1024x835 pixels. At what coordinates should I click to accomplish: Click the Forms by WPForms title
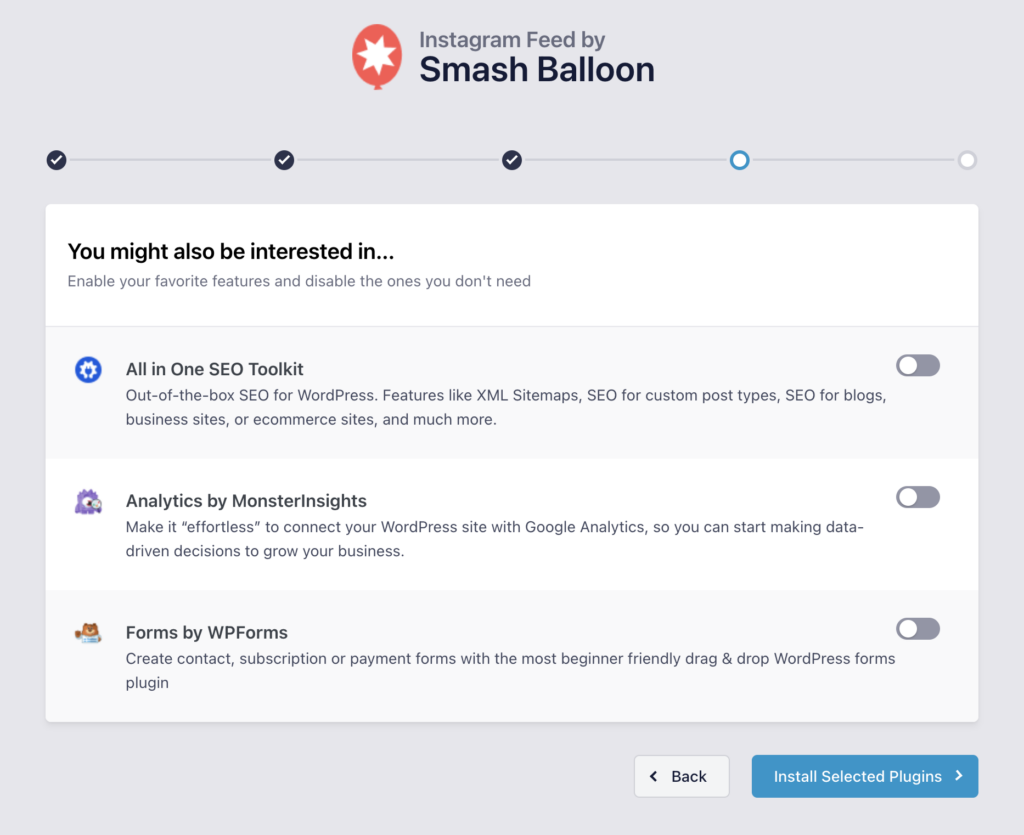click(x=207, y=632)
